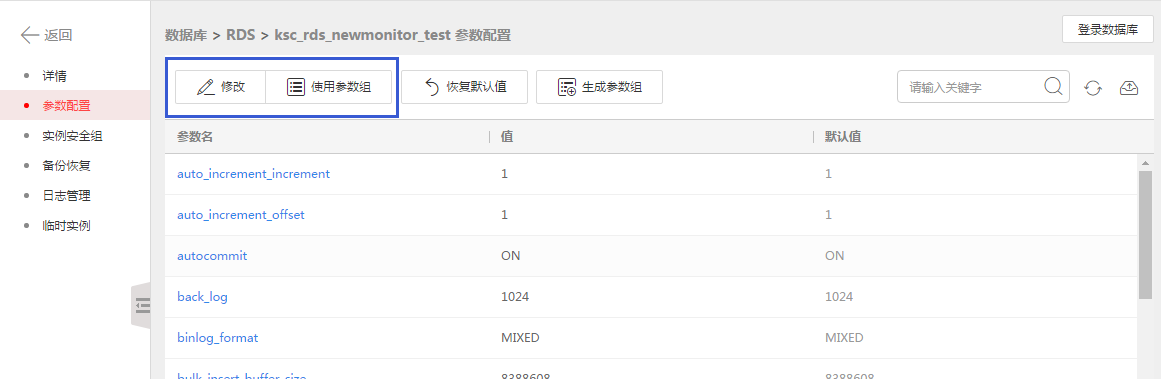
Task: Open the auto_increment_increment parameter link
Action: click(253, 174)
